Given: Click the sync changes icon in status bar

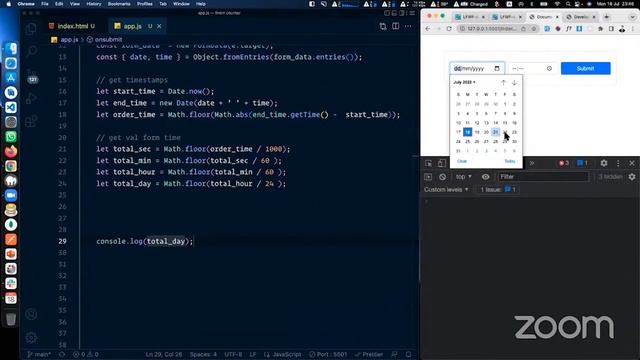Looking at the screenshot, I should 62,354.
